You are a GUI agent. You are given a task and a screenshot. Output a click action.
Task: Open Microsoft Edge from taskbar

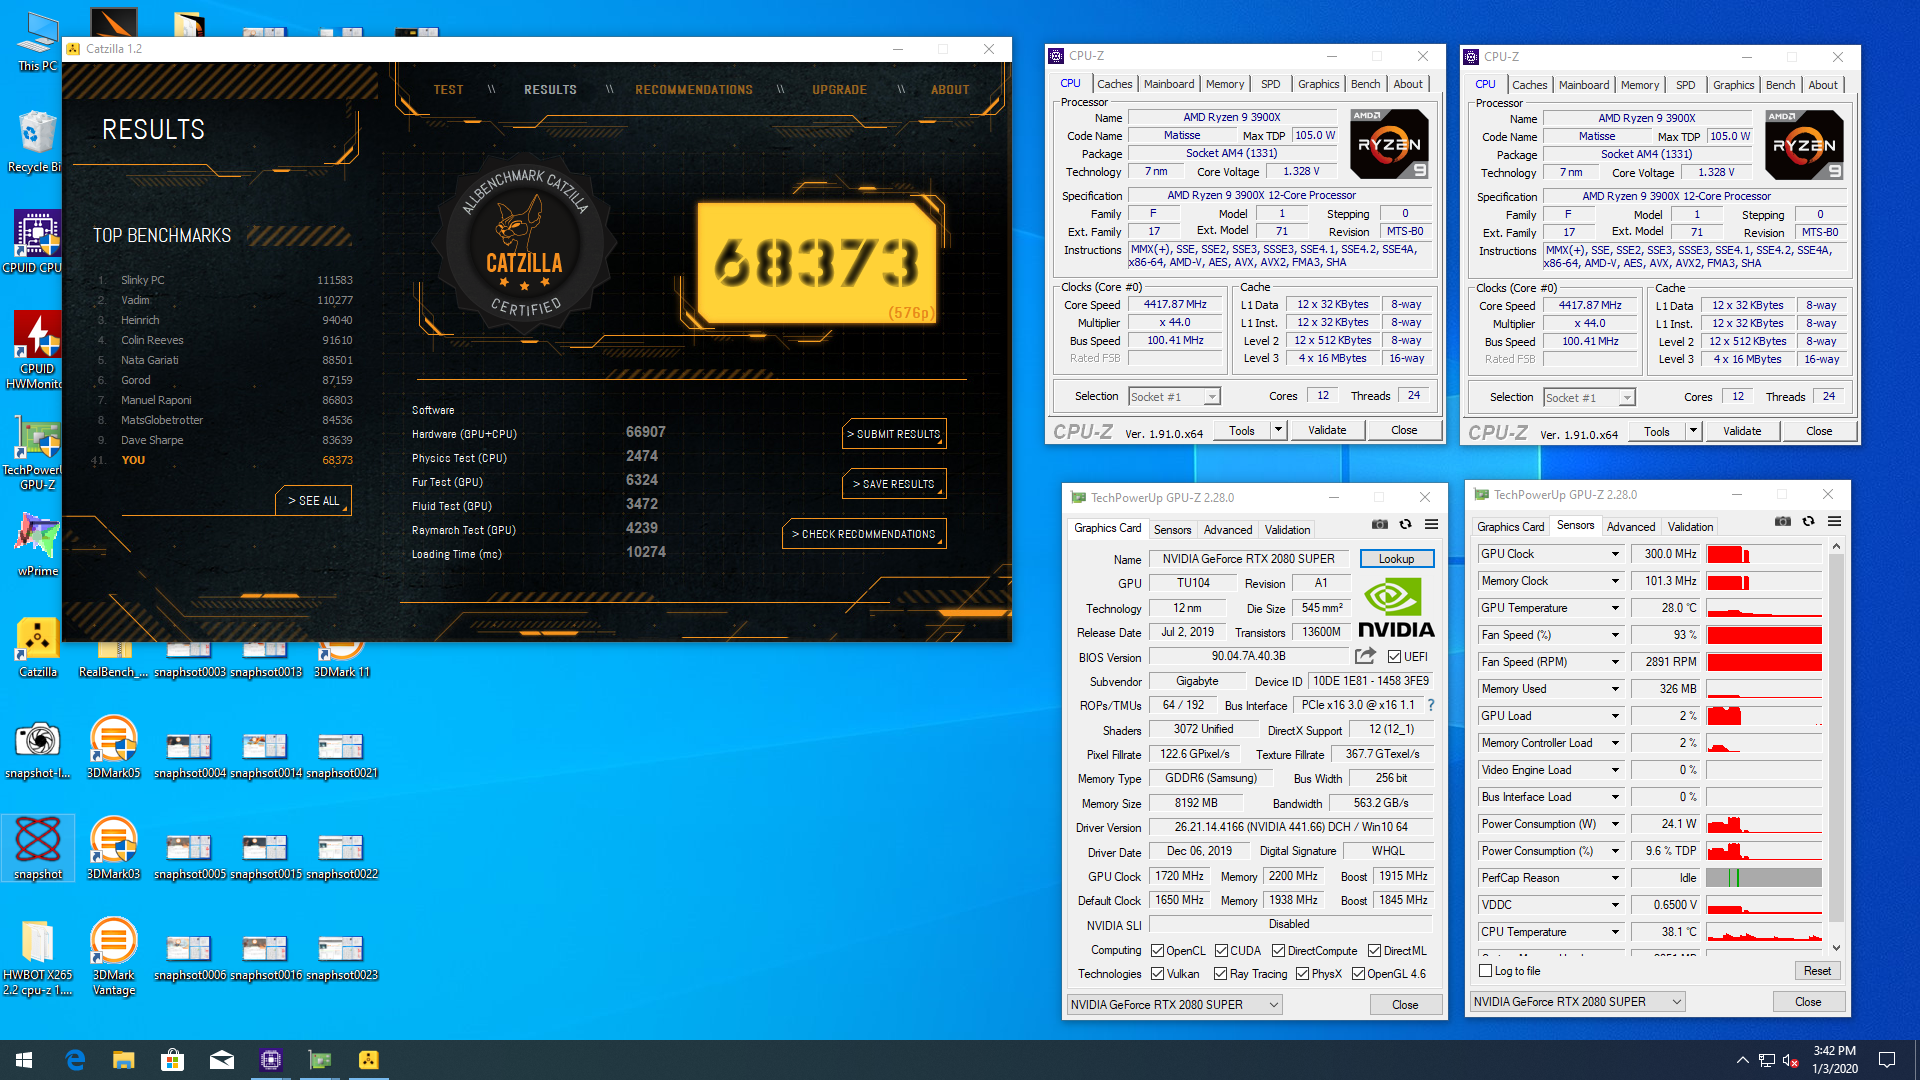[x=75, y=1060]
